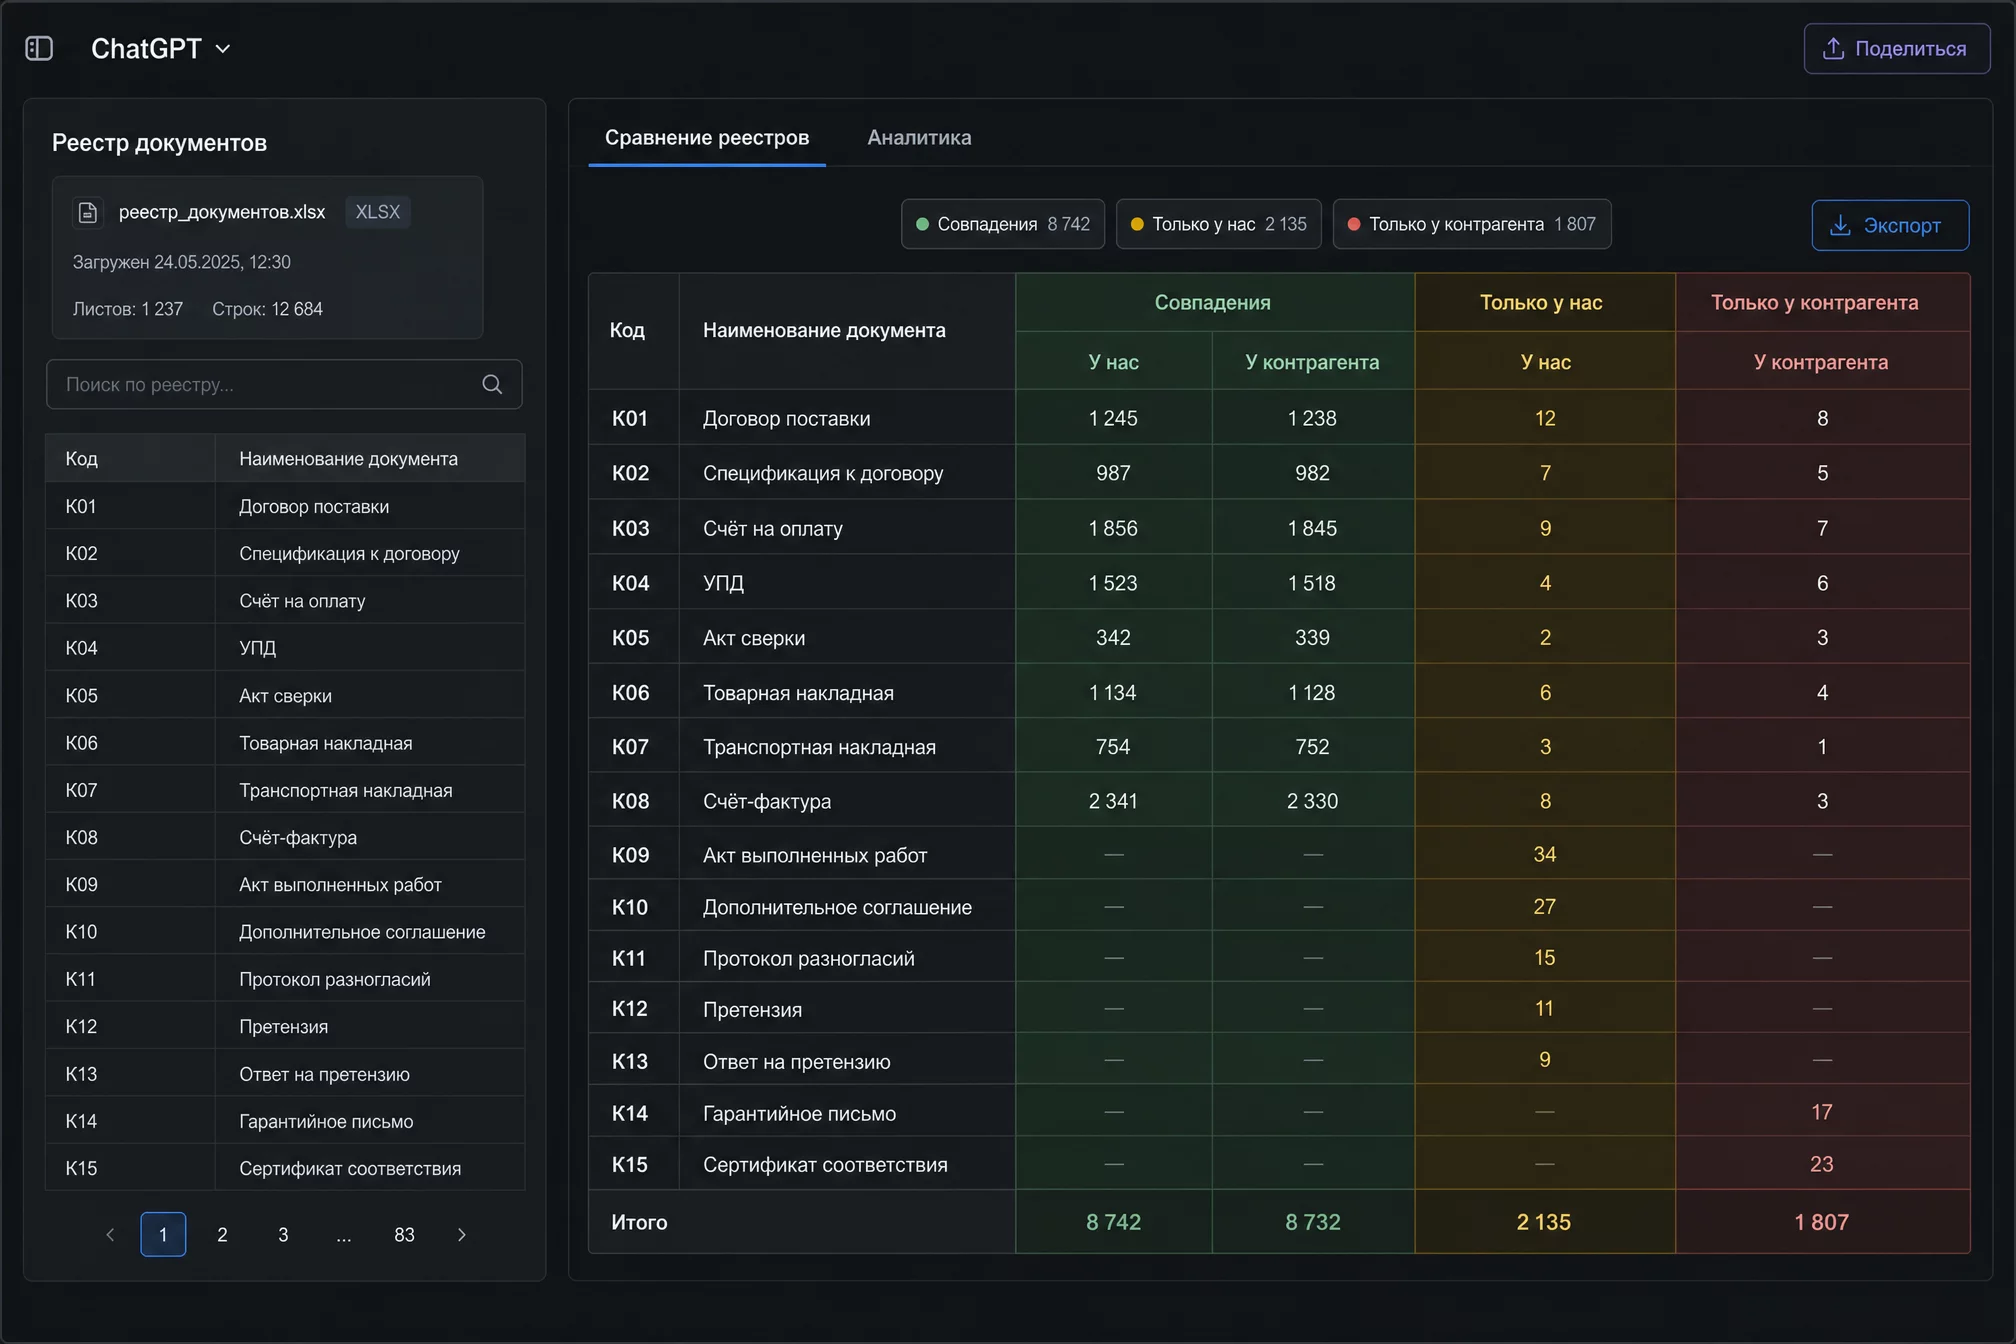The height and width of the screenshot is (1344, 2016).
Task: Switch to the Аналитика tab
Action: 919,138
